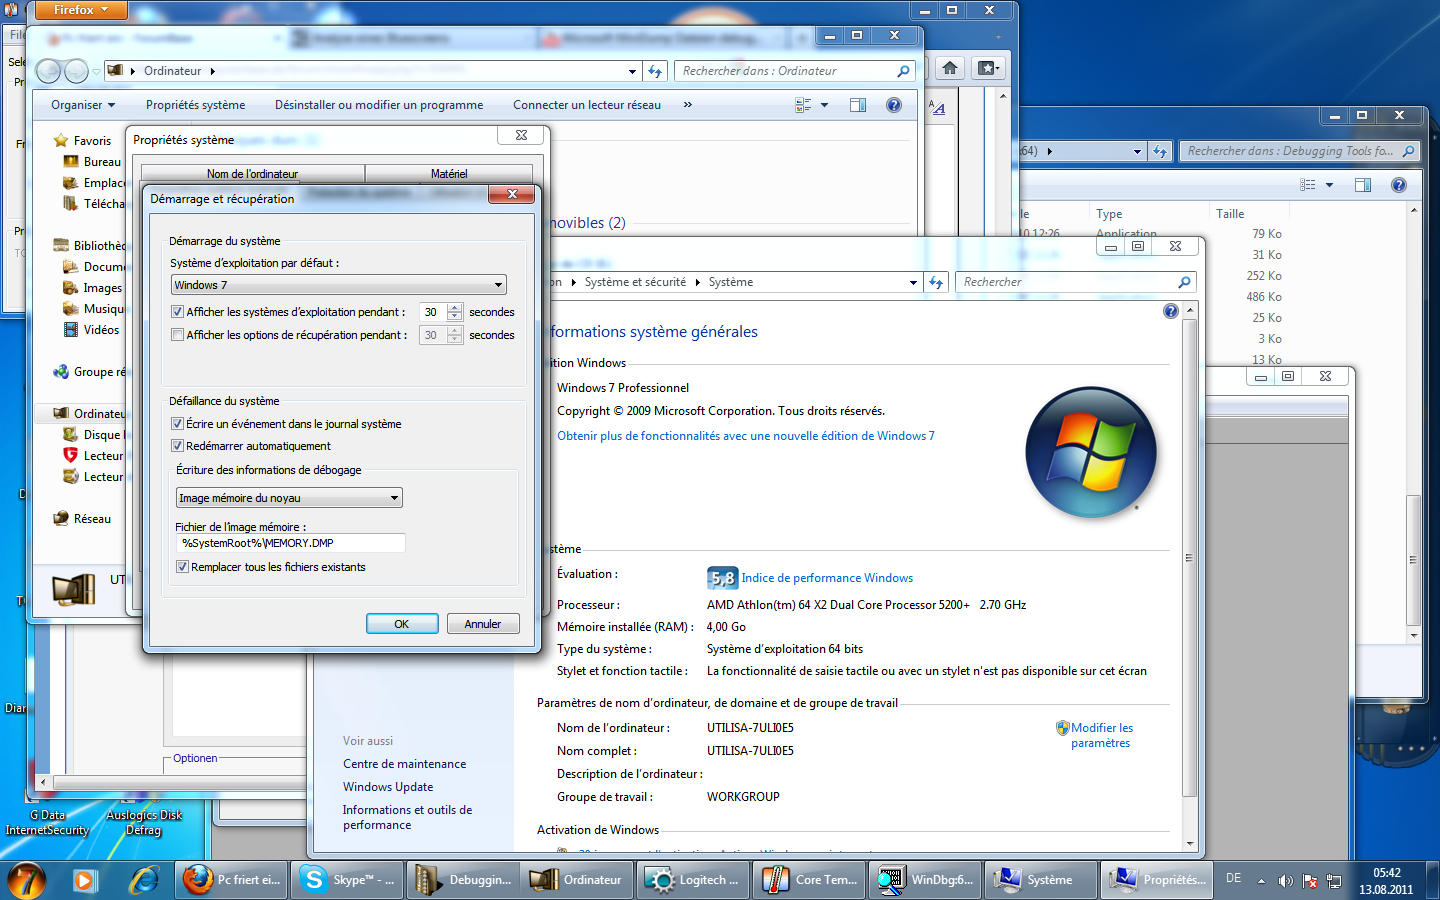Switch to Firefox 'Pc friert ei...' taskbar button
The image size is (1440, 900).
coord(233,880)
